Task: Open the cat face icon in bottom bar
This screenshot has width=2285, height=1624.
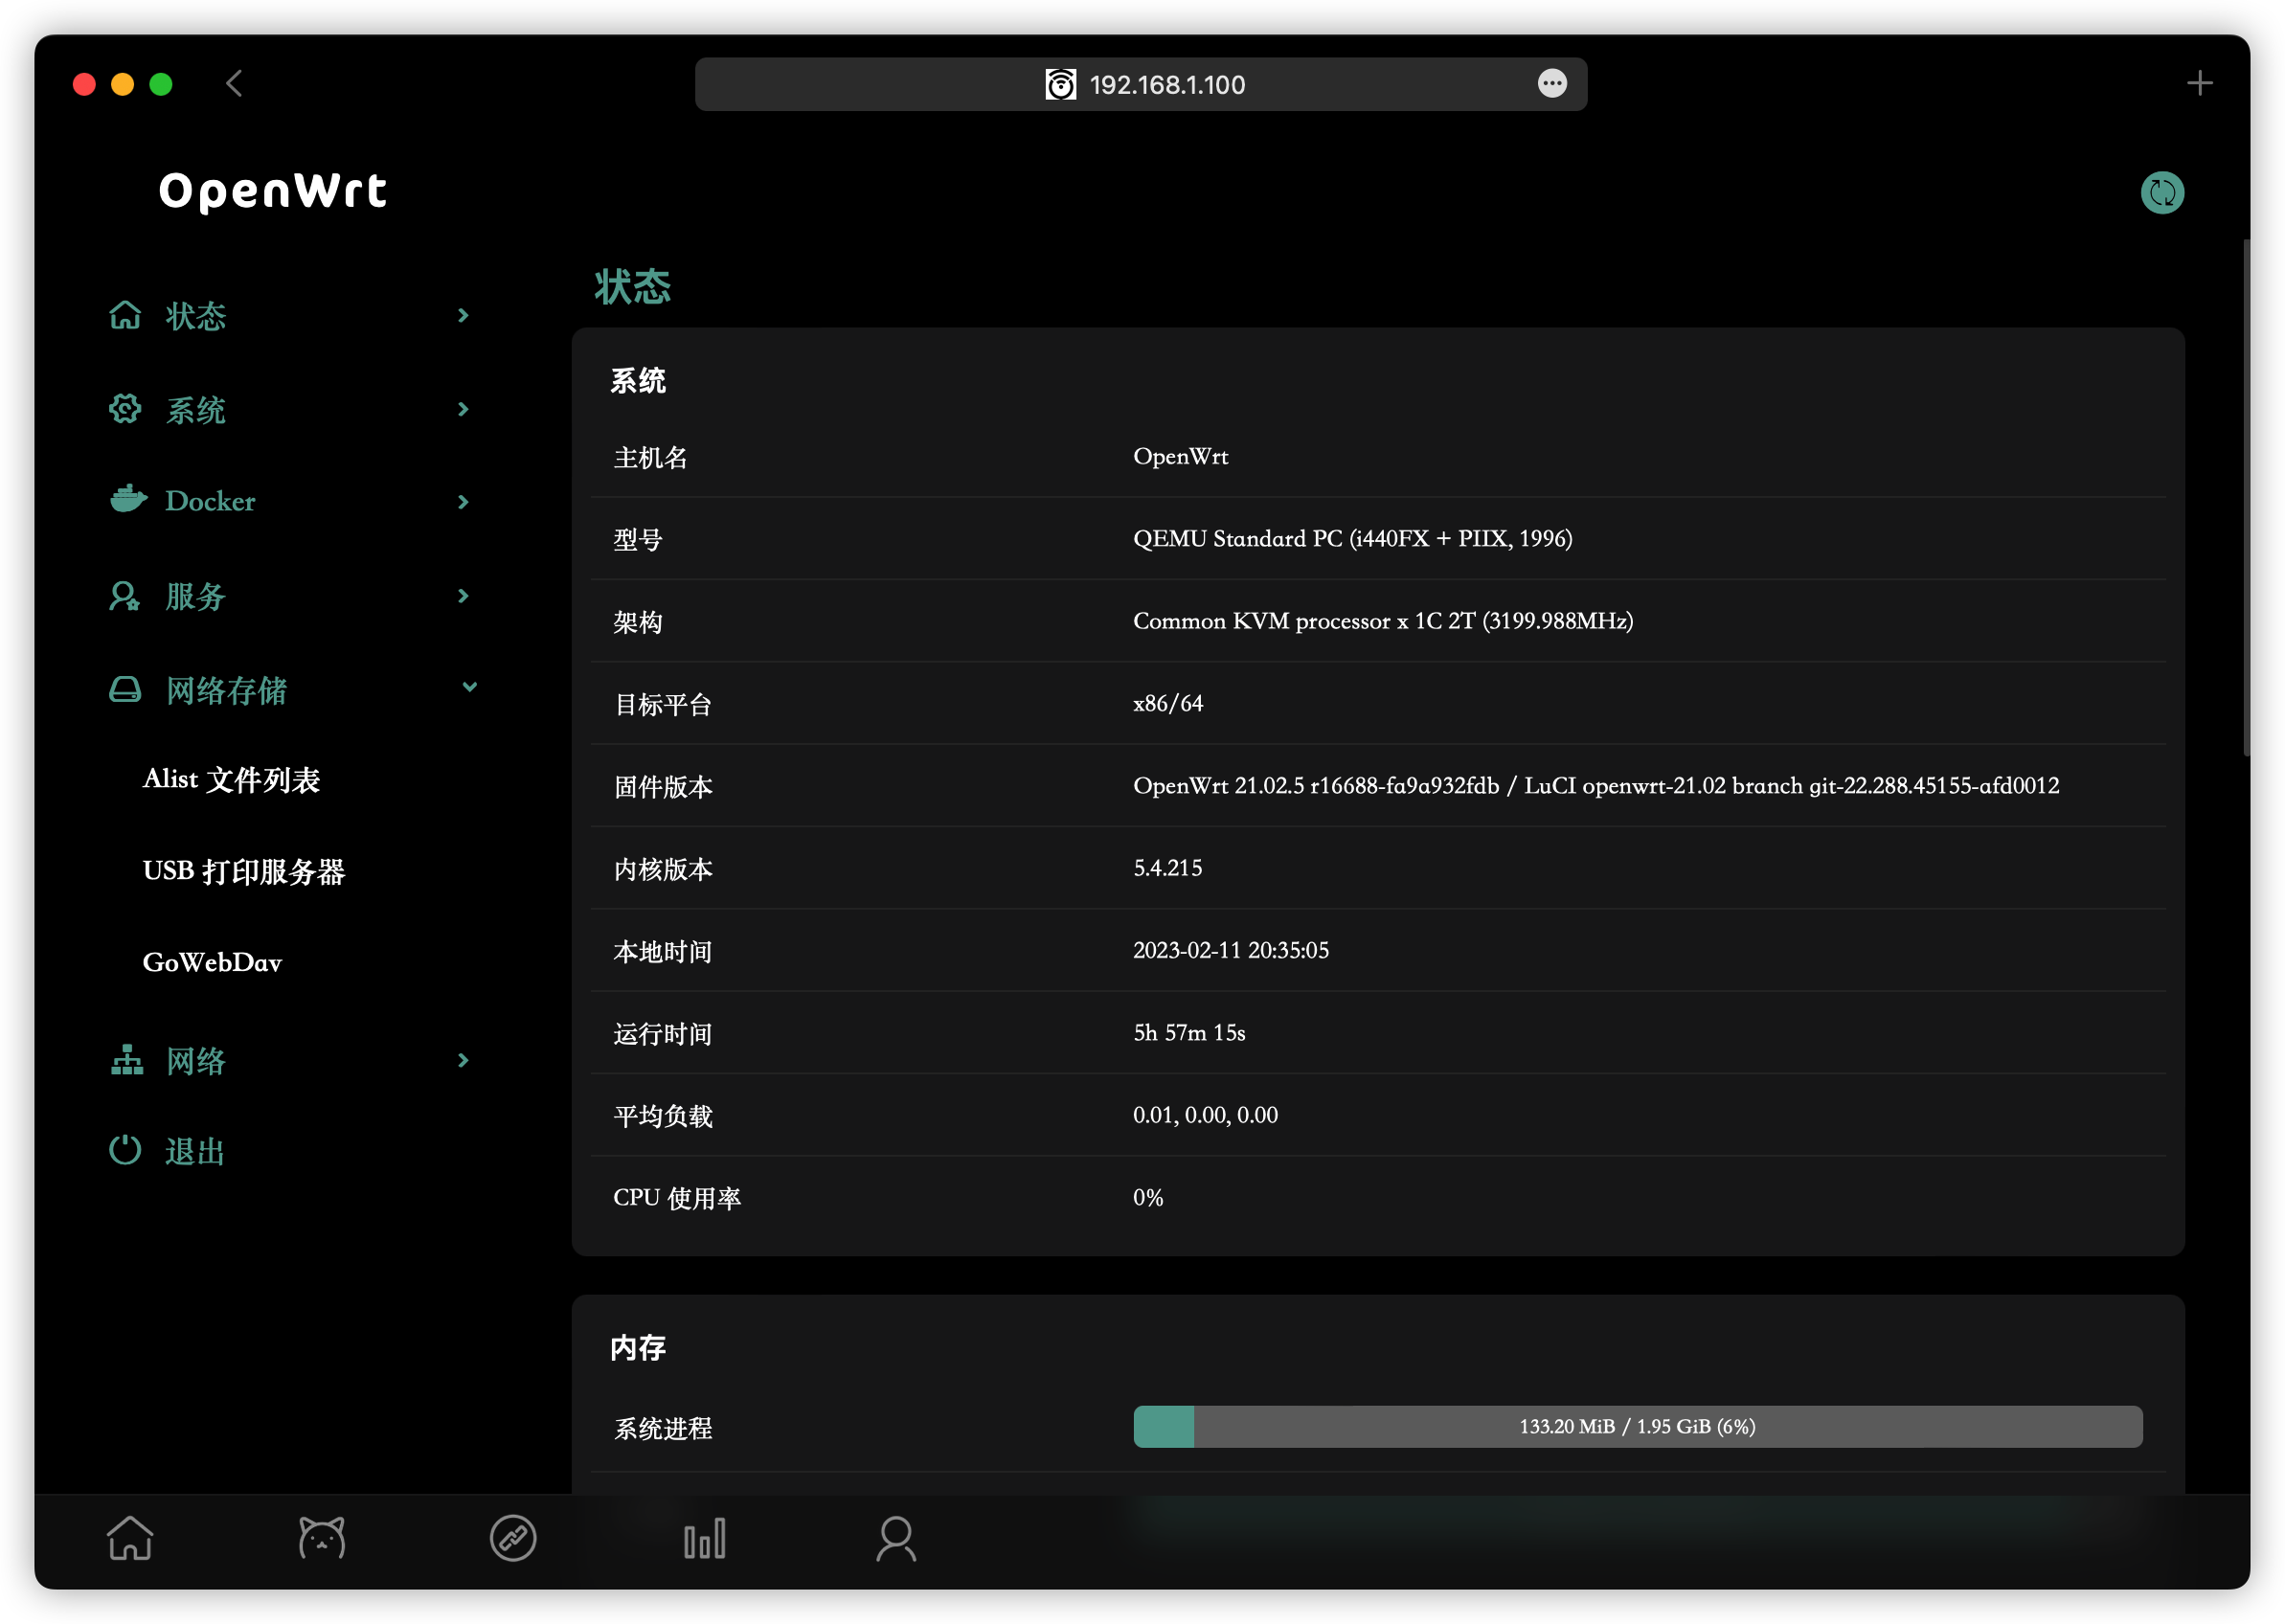Action: 321,1538
